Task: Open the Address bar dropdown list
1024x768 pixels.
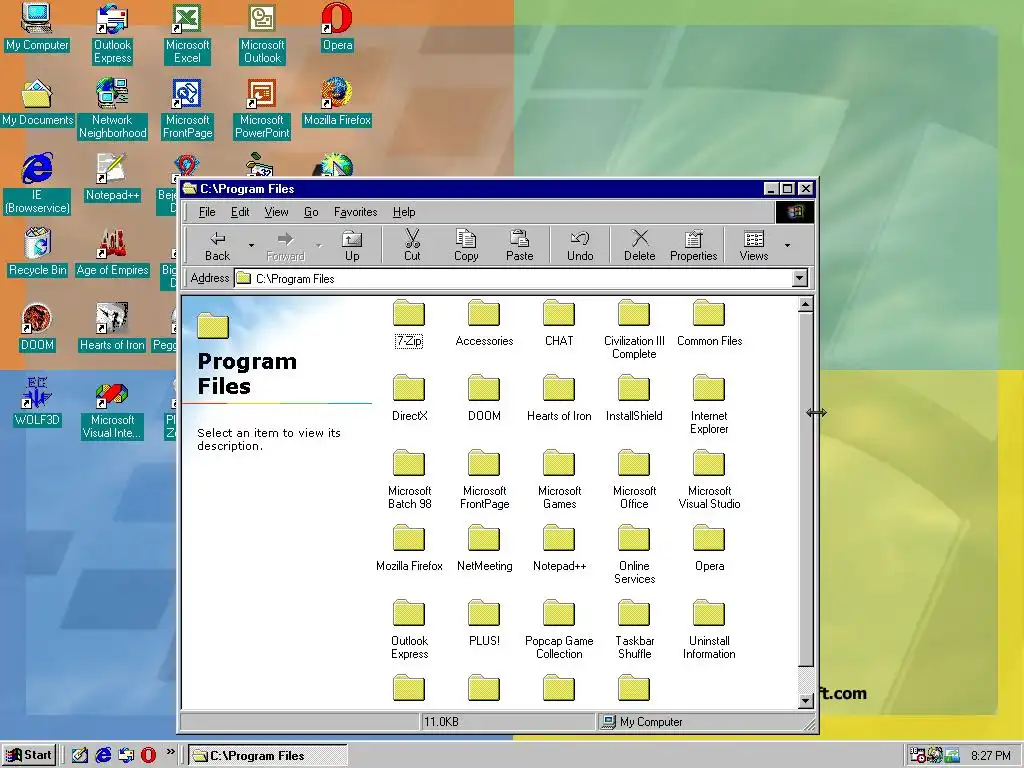Action: (799, 278)
